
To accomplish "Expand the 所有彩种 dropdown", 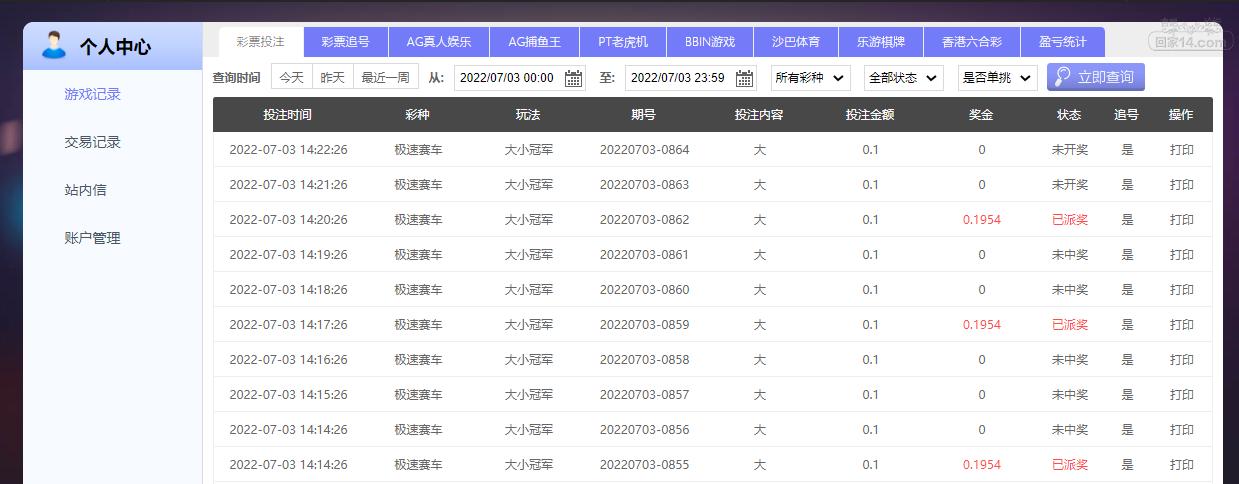I will click(x=811, y=78).
